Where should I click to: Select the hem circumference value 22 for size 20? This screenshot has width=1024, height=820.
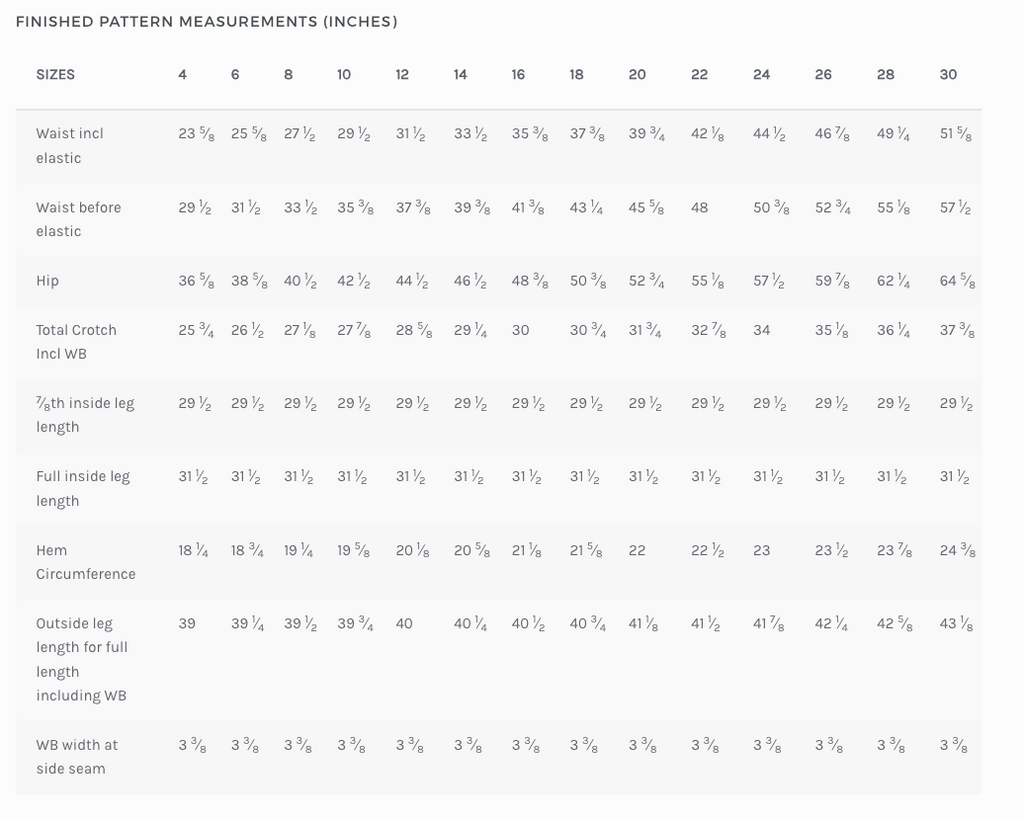pyautogui.click(x=637, y=550)
